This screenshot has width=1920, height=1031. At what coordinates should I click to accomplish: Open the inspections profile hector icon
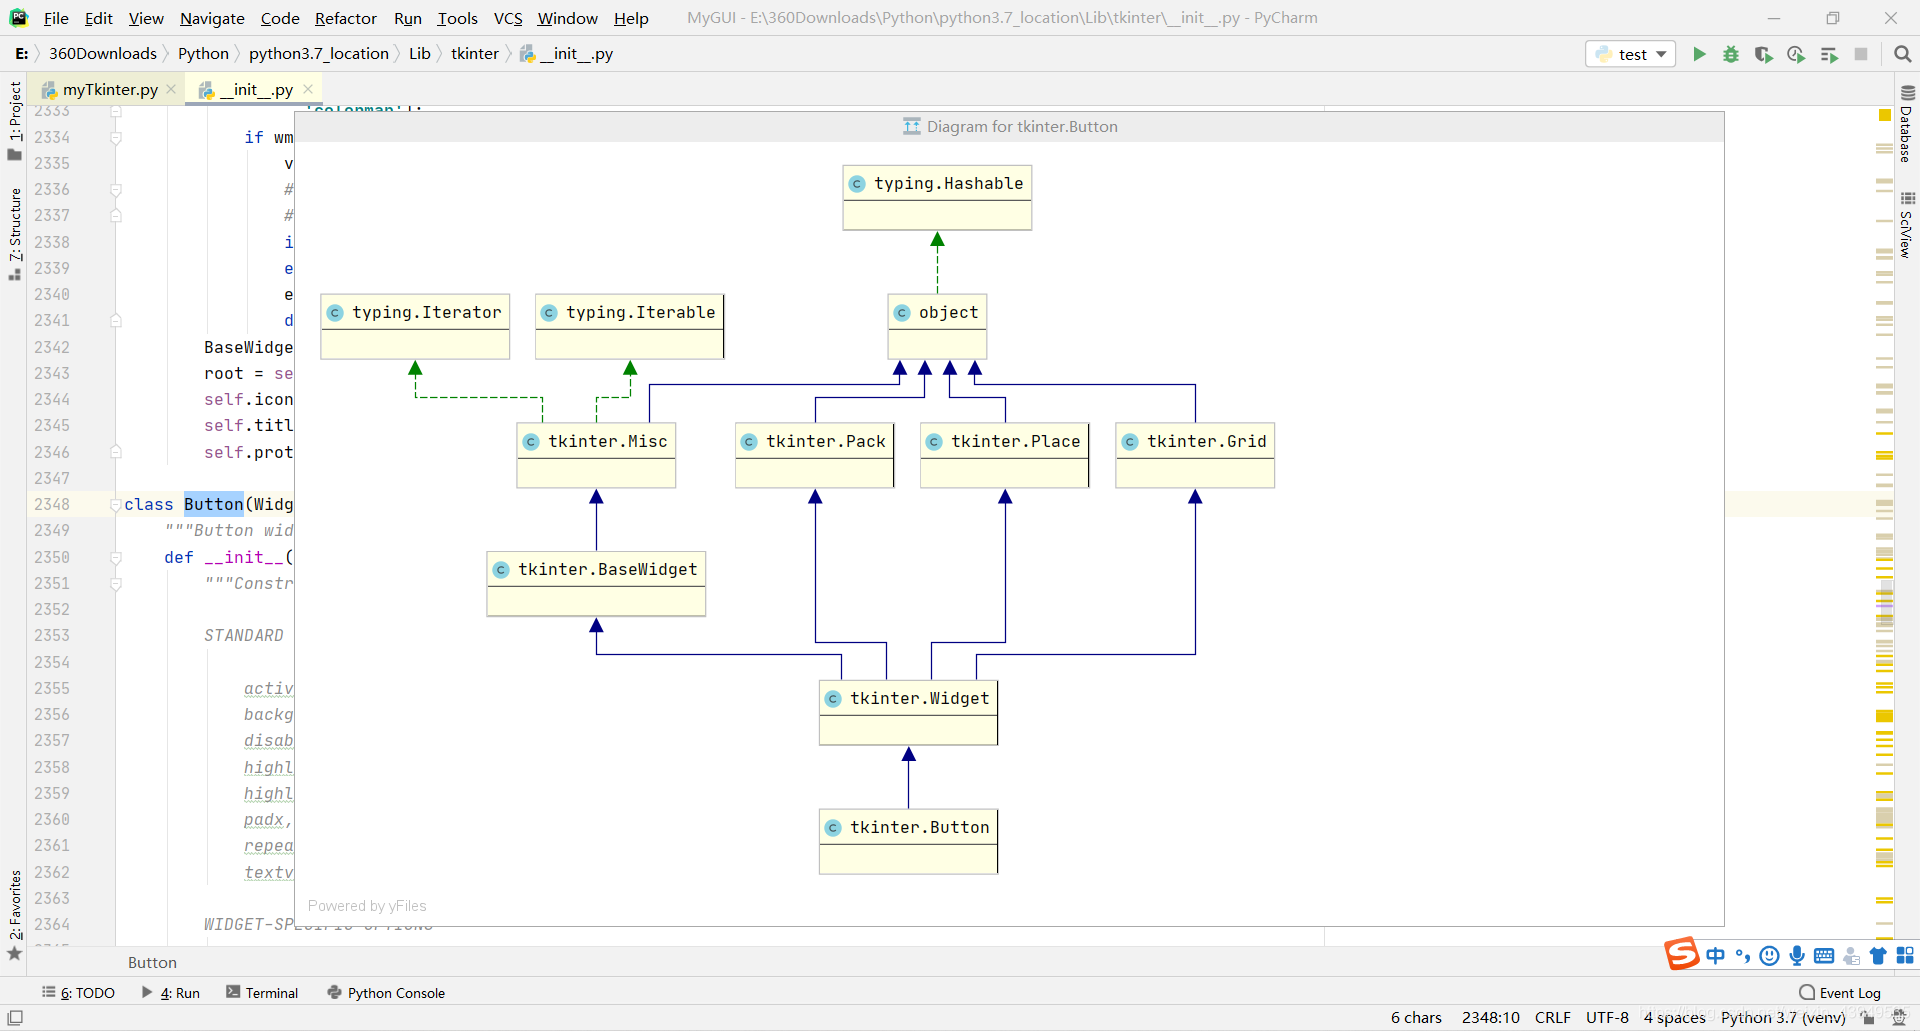point(1899,1018)
